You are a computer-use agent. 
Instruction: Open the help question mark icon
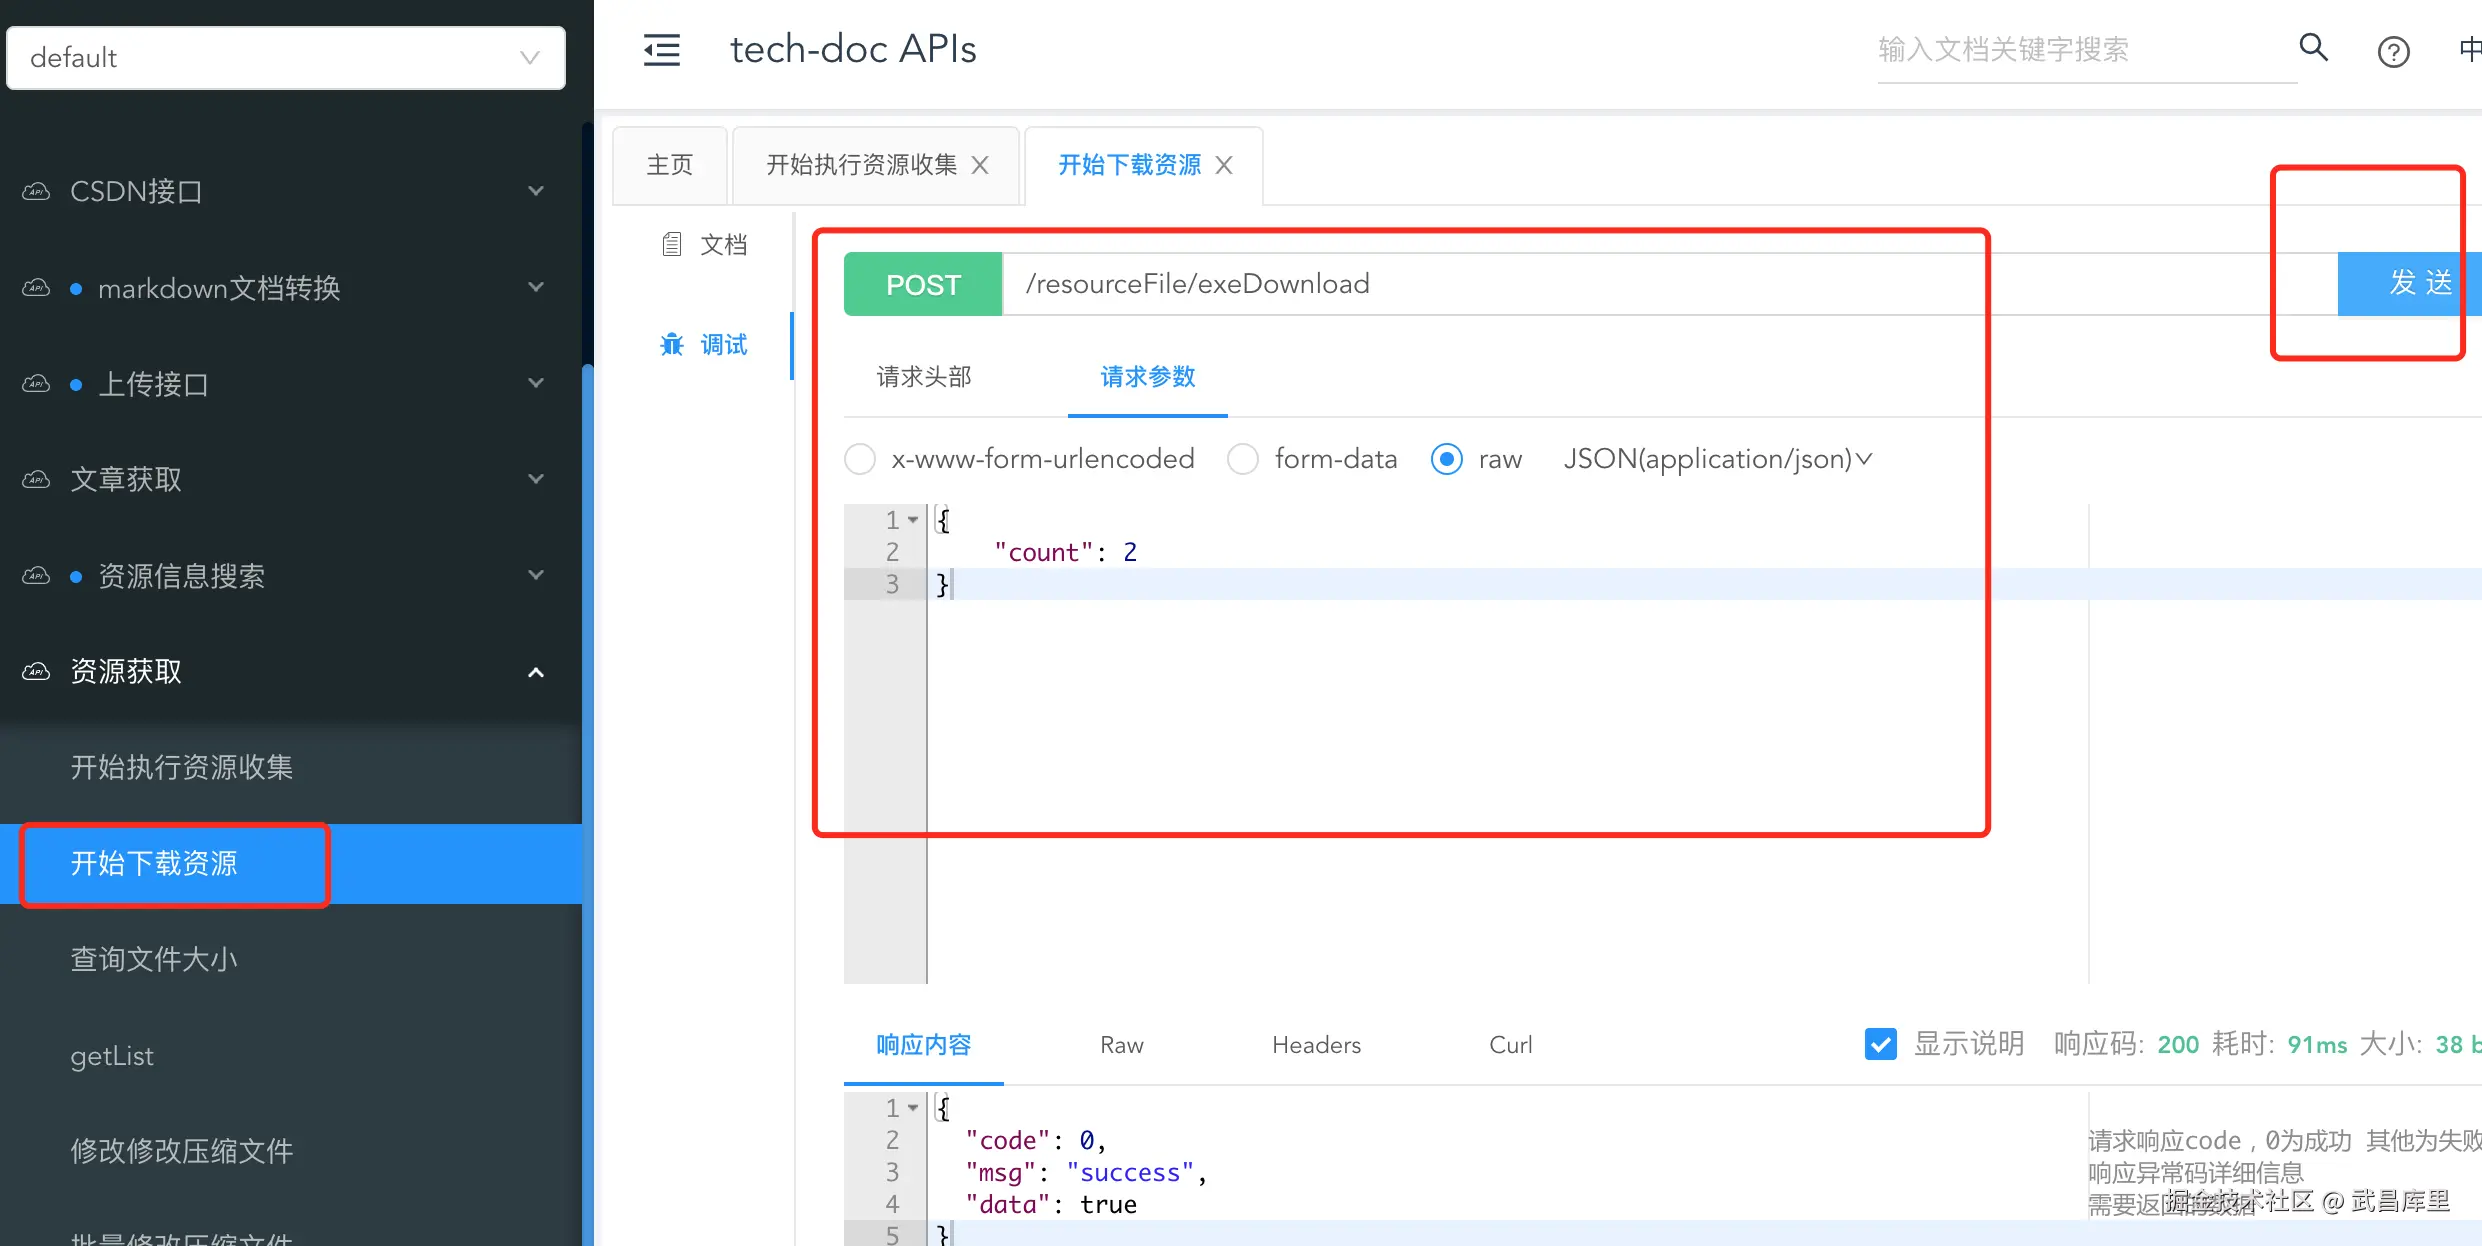point(2393,52)
